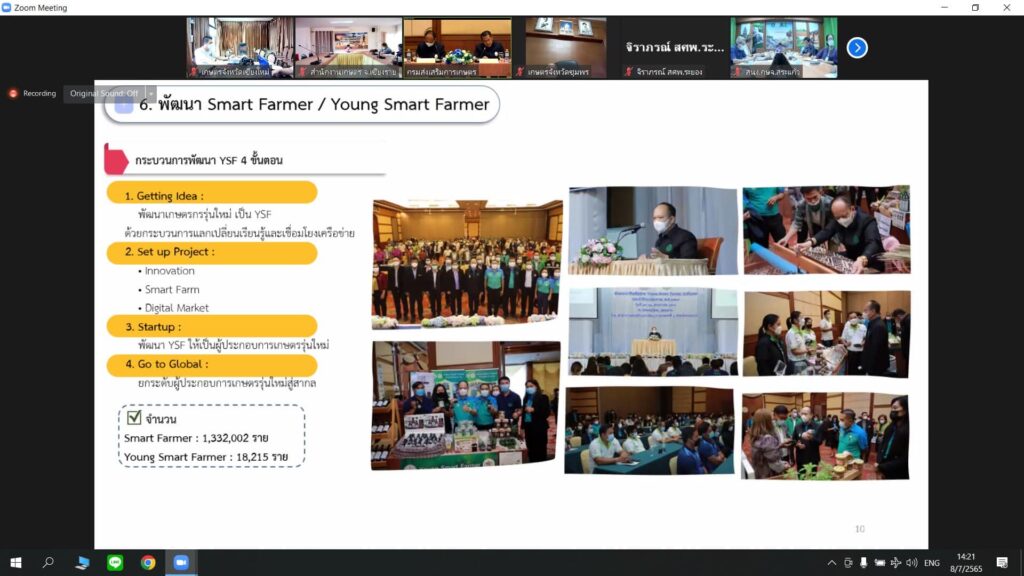Switch to Zoom via its taskbar icon
The width and height of the screenshot is (1024, 576).
pos(181,563)
